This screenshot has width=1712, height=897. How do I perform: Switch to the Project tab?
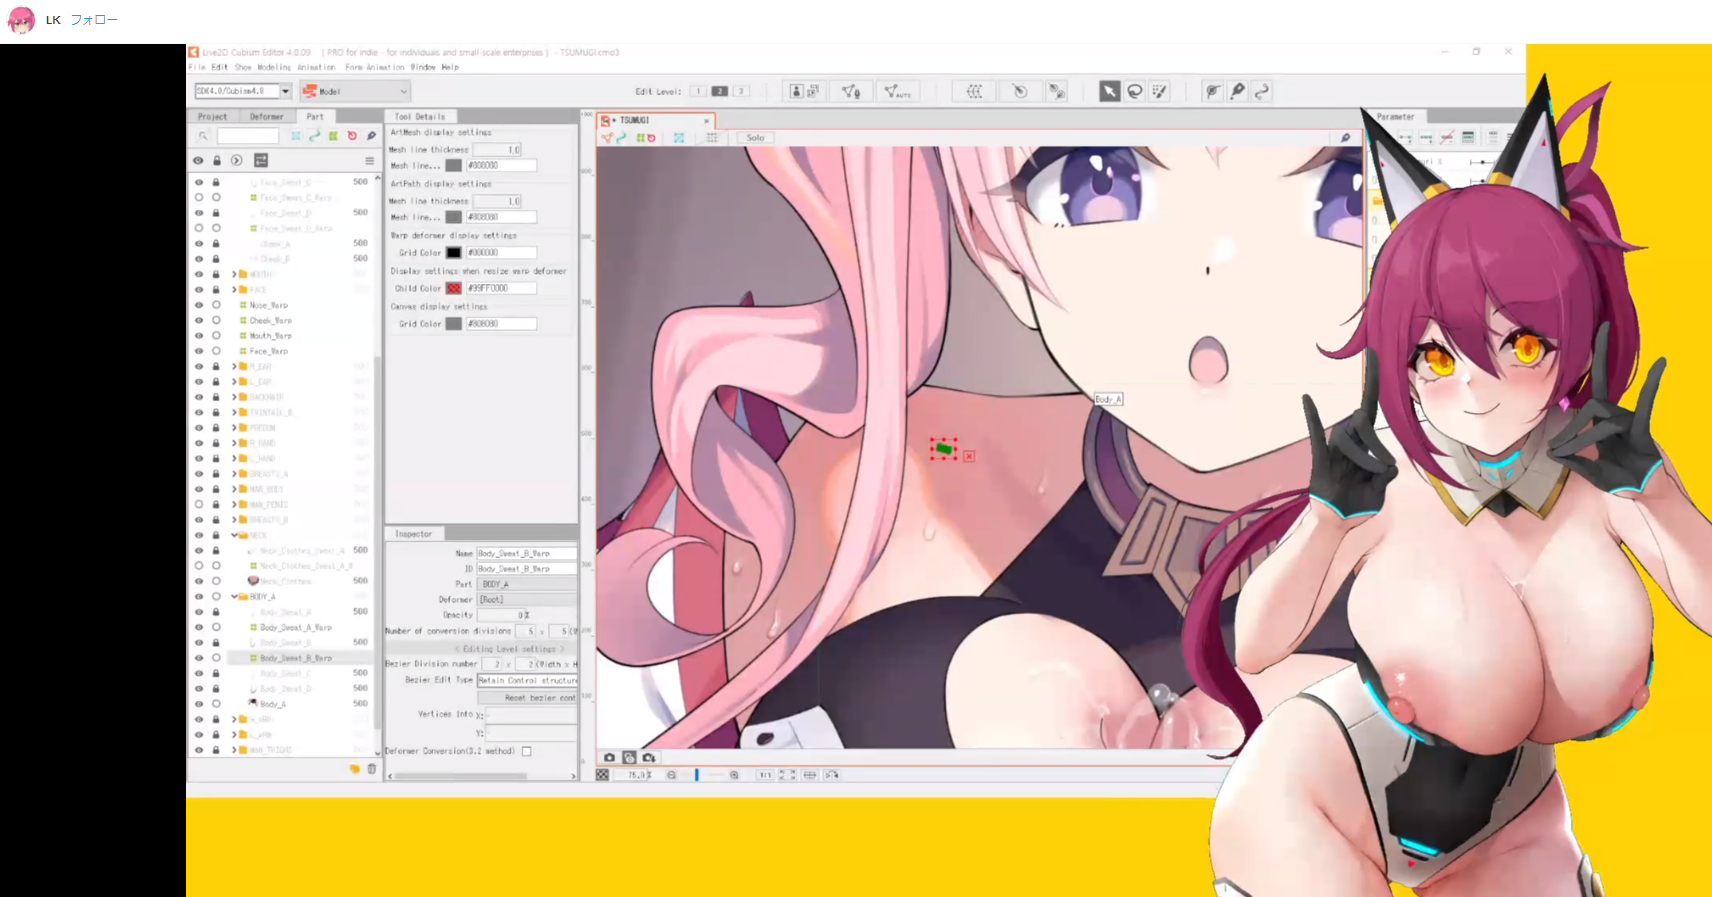click(212, 117)
